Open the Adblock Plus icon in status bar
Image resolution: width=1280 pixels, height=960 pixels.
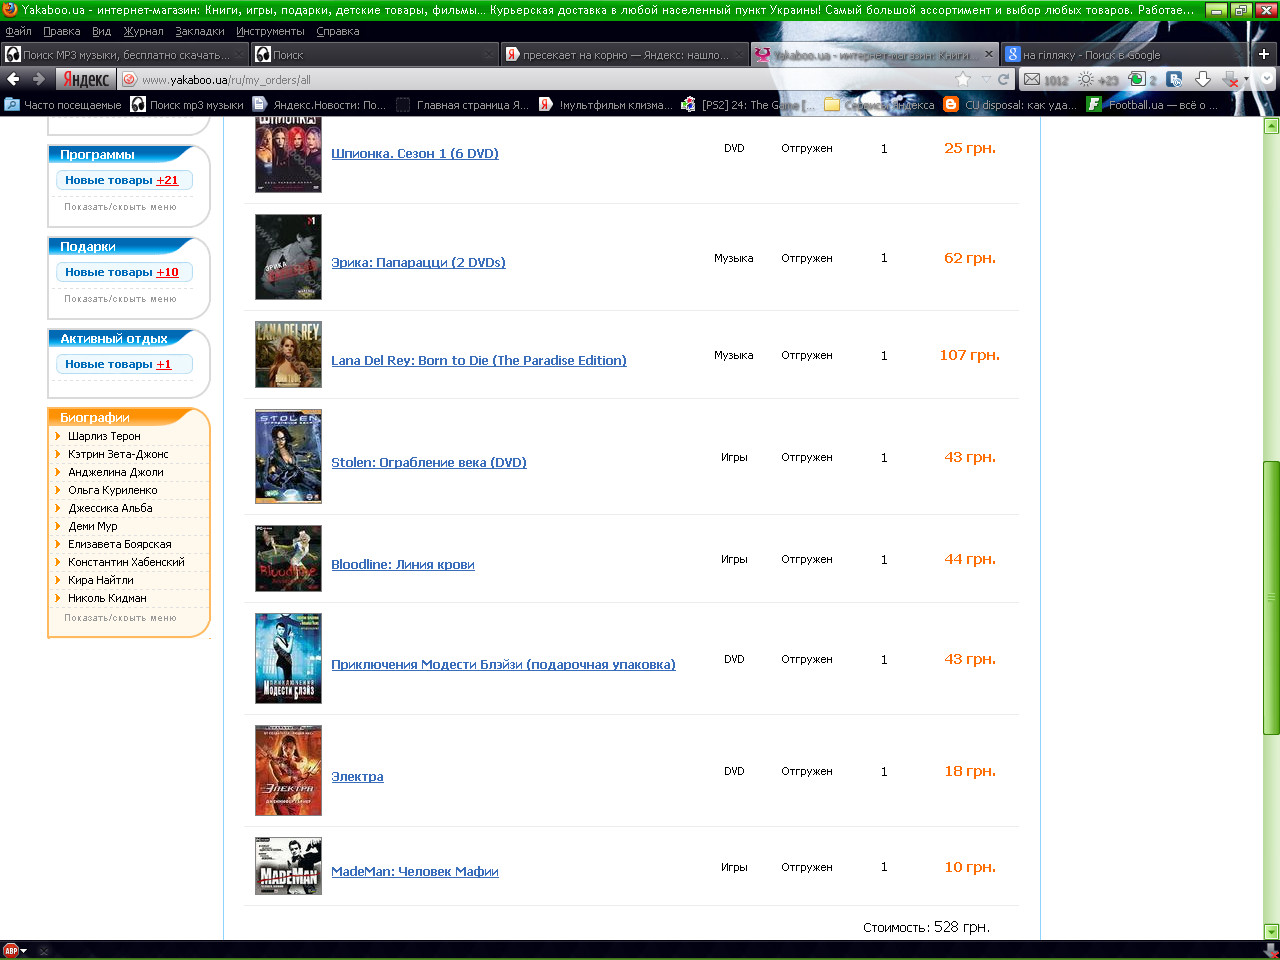click(11, 950)
